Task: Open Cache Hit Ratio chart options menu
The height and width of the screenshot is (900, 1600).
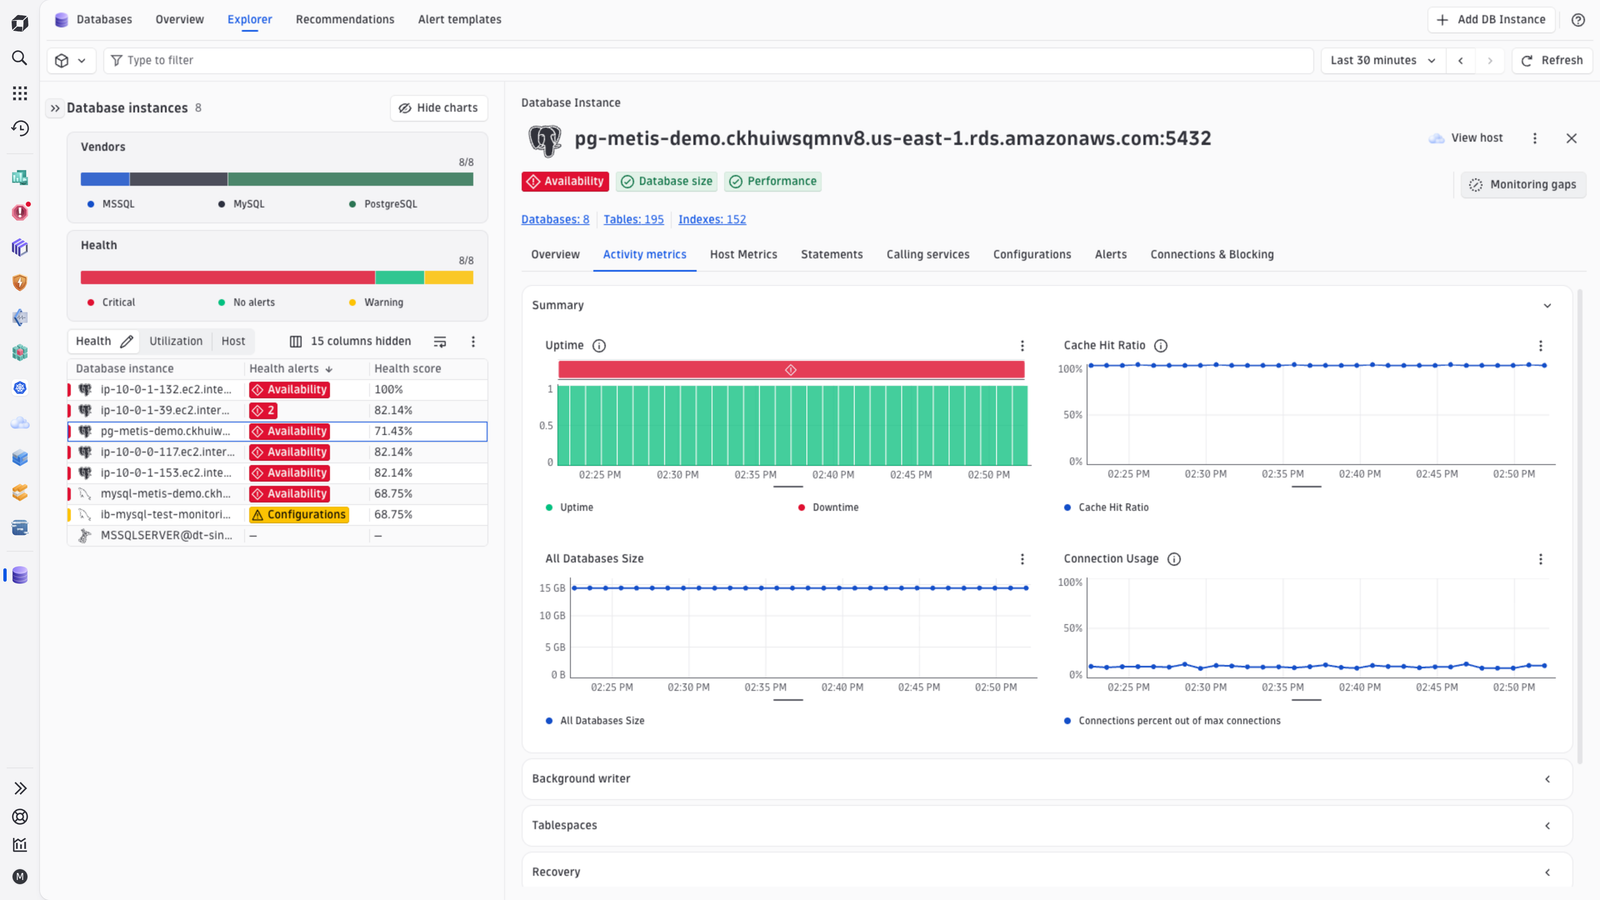Action: (x=1540, y=346)
